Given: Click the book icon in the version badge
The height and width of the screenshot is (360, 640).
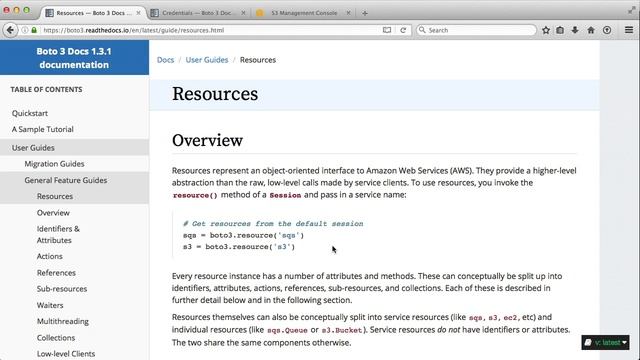Looking at the screenshot, I should (588, 342).
